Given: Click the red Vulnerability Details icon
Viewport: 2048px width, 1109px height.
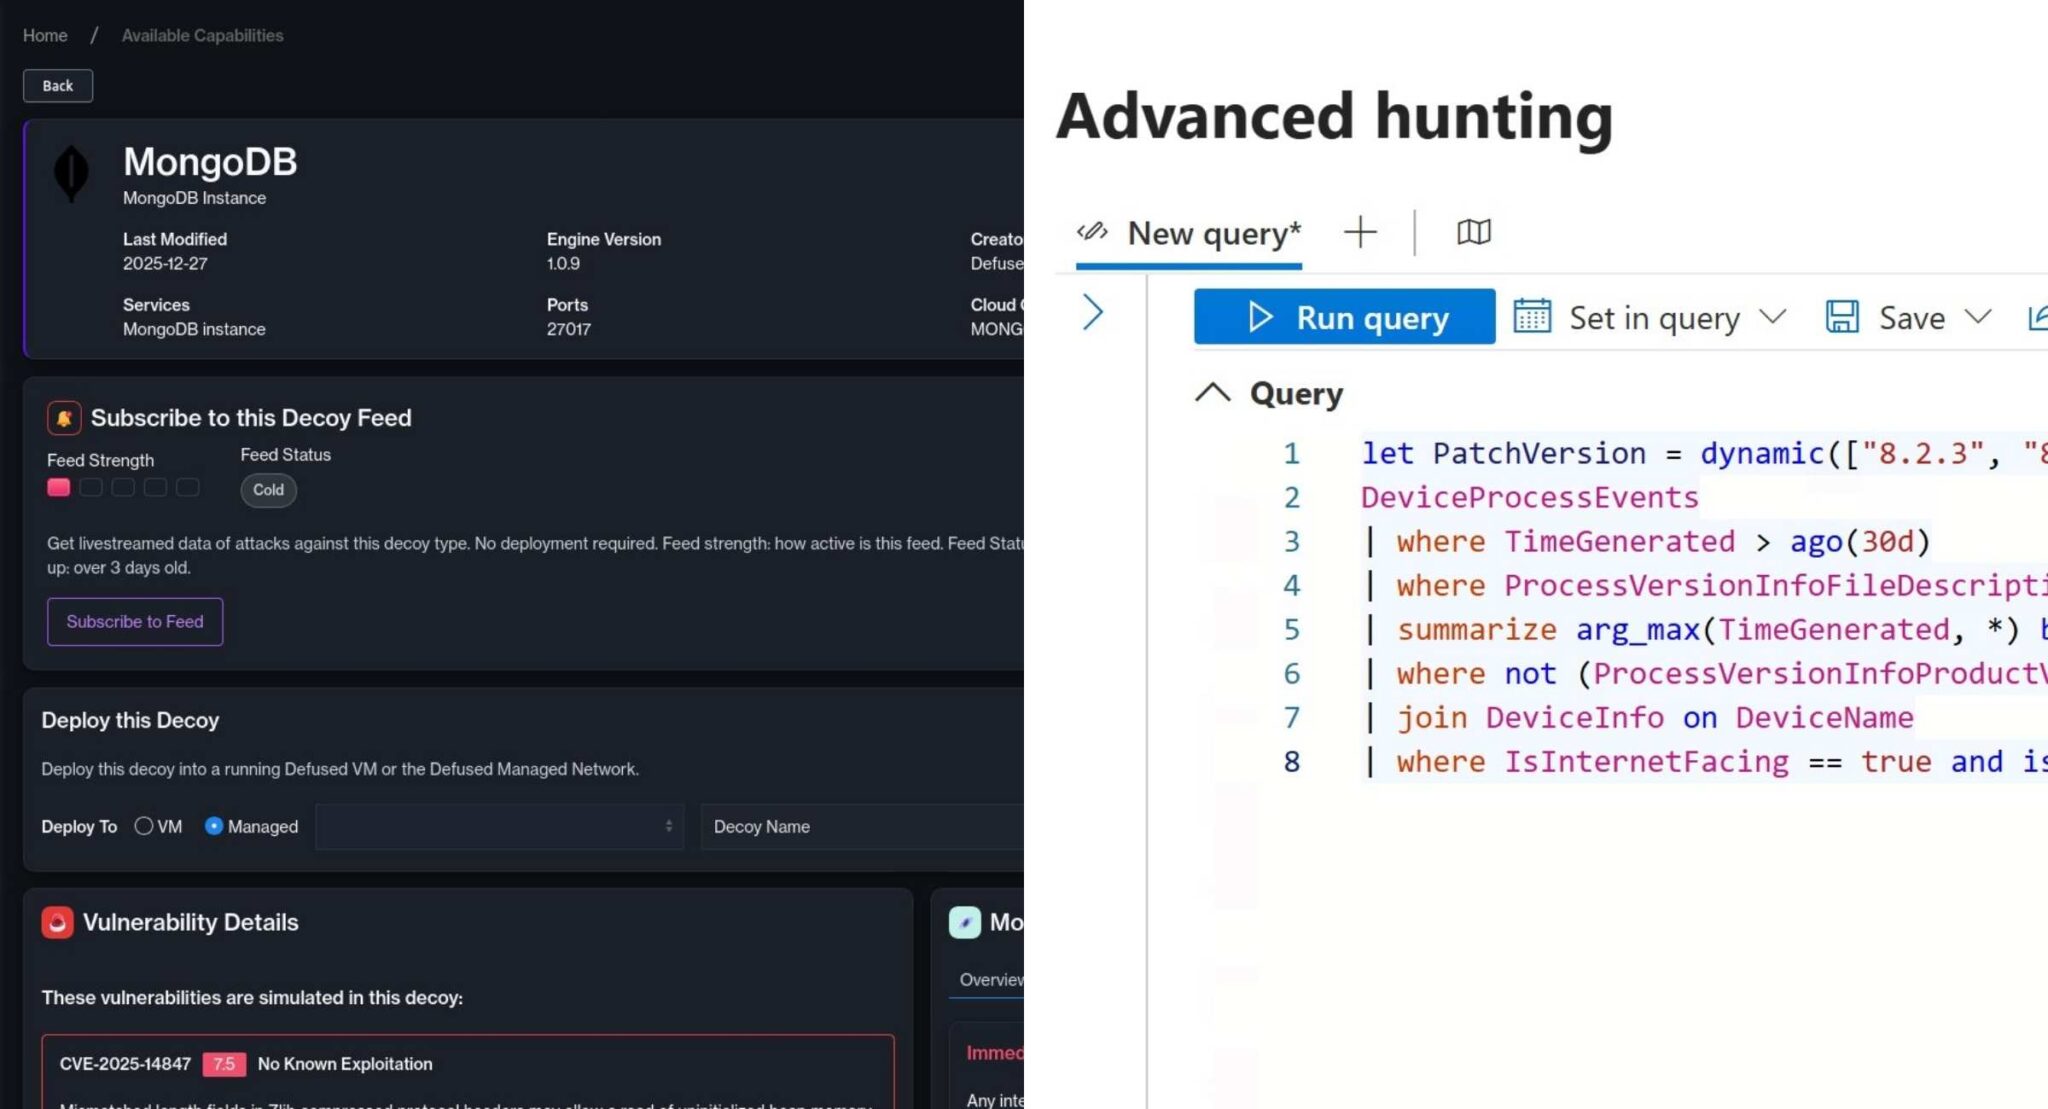Looking at the screenshot, I should click(57, 922).
